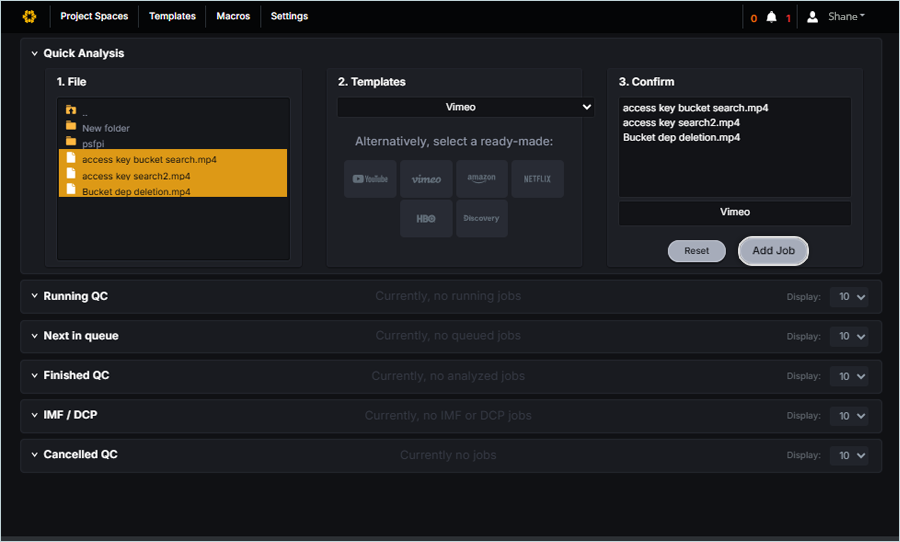Pick the Netflix ready-made template

pyautogui.click(x=538, y=179)
